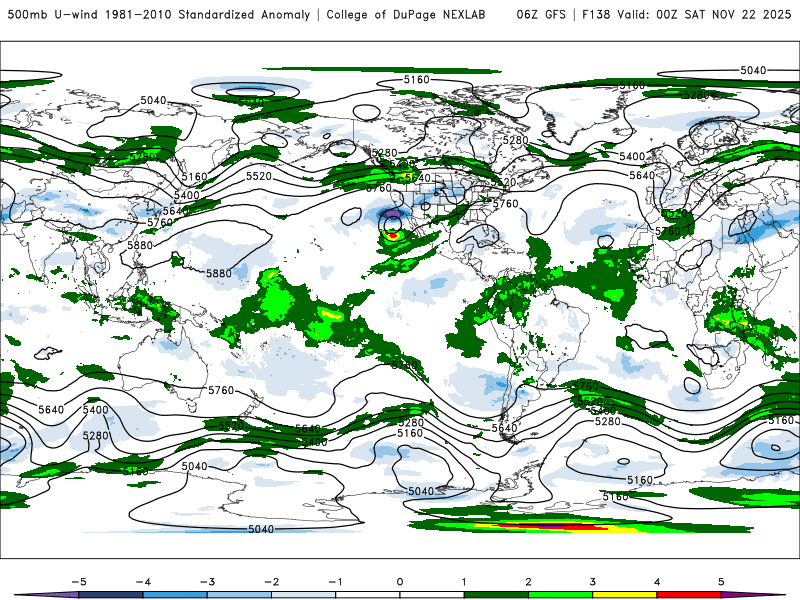The image size is (800, 600).
Task: Click the '06Z GFS' model run label
Action: click(x=541, y=14)
